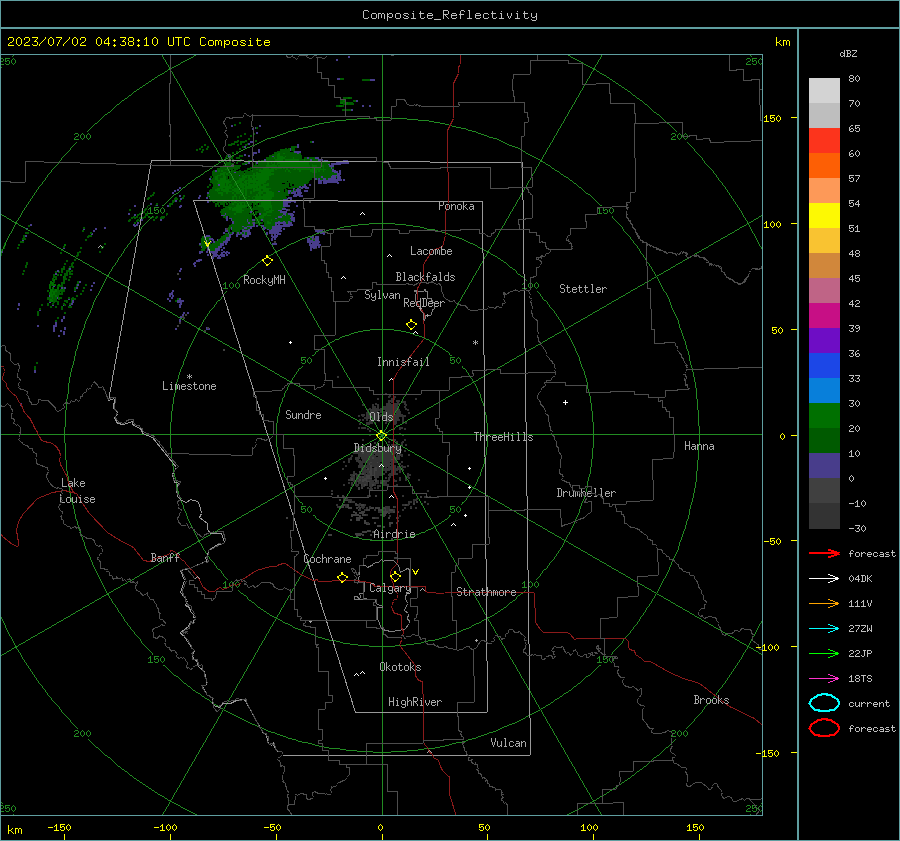Select the magenta 39-42 dBZ color swatch
Viewport: 900px width, 841px height.
pos(824,316)
